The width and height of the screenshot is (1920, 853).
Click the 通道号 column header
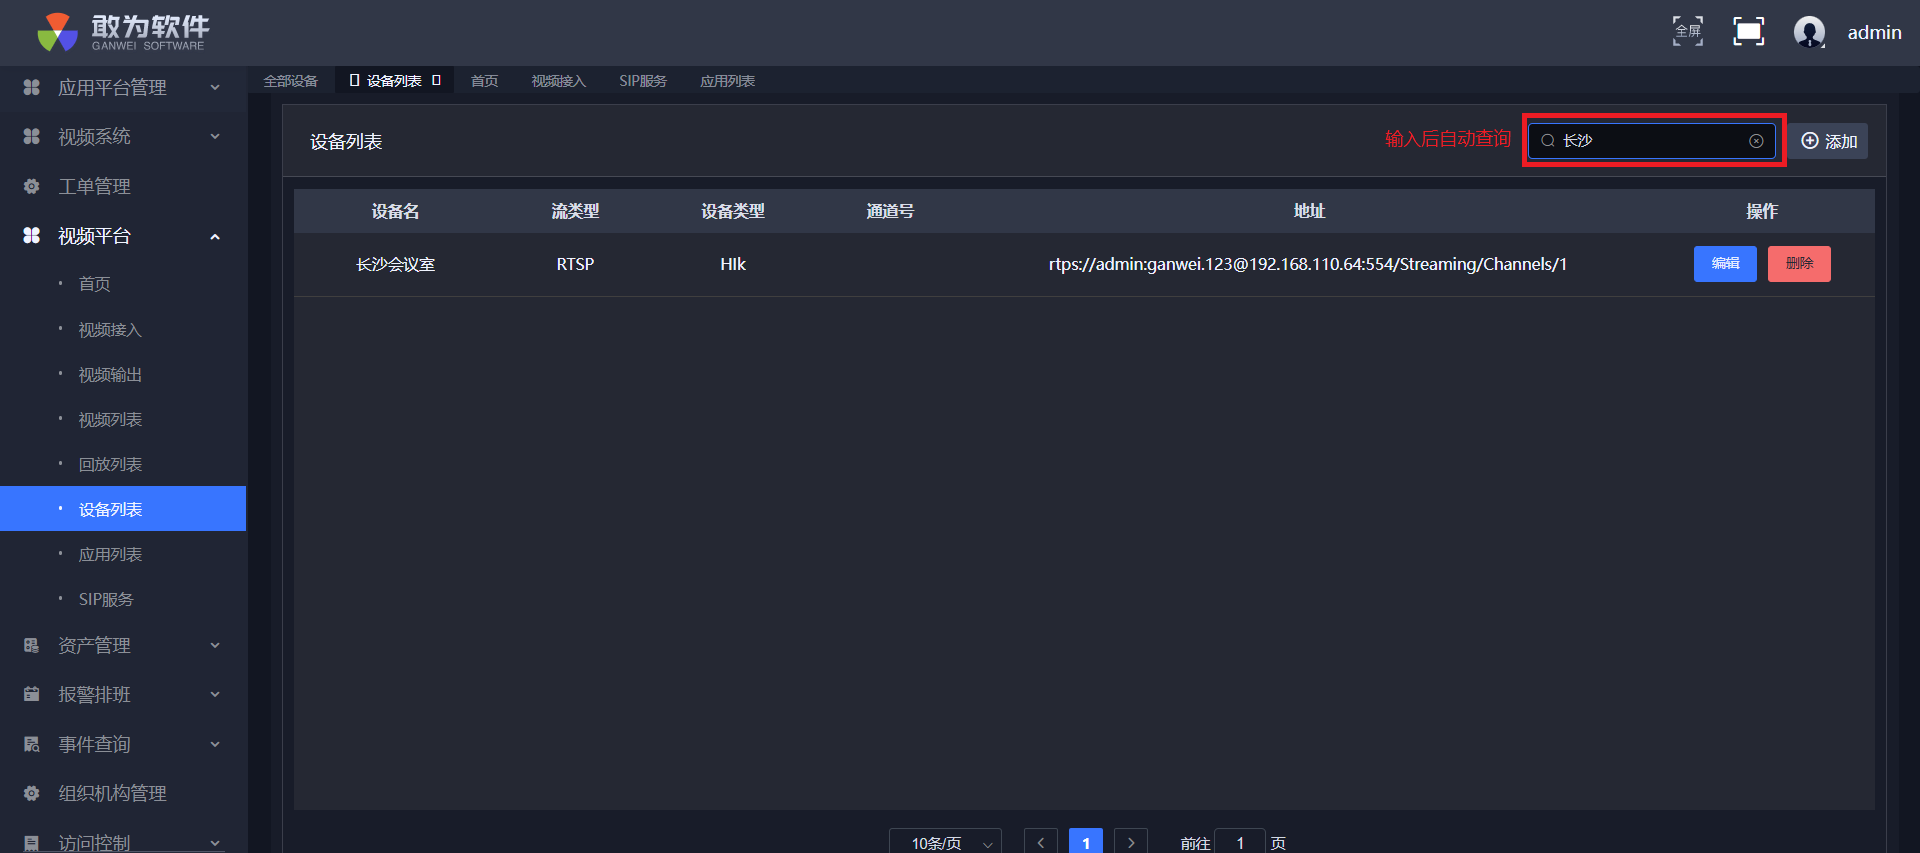[890, 212]
